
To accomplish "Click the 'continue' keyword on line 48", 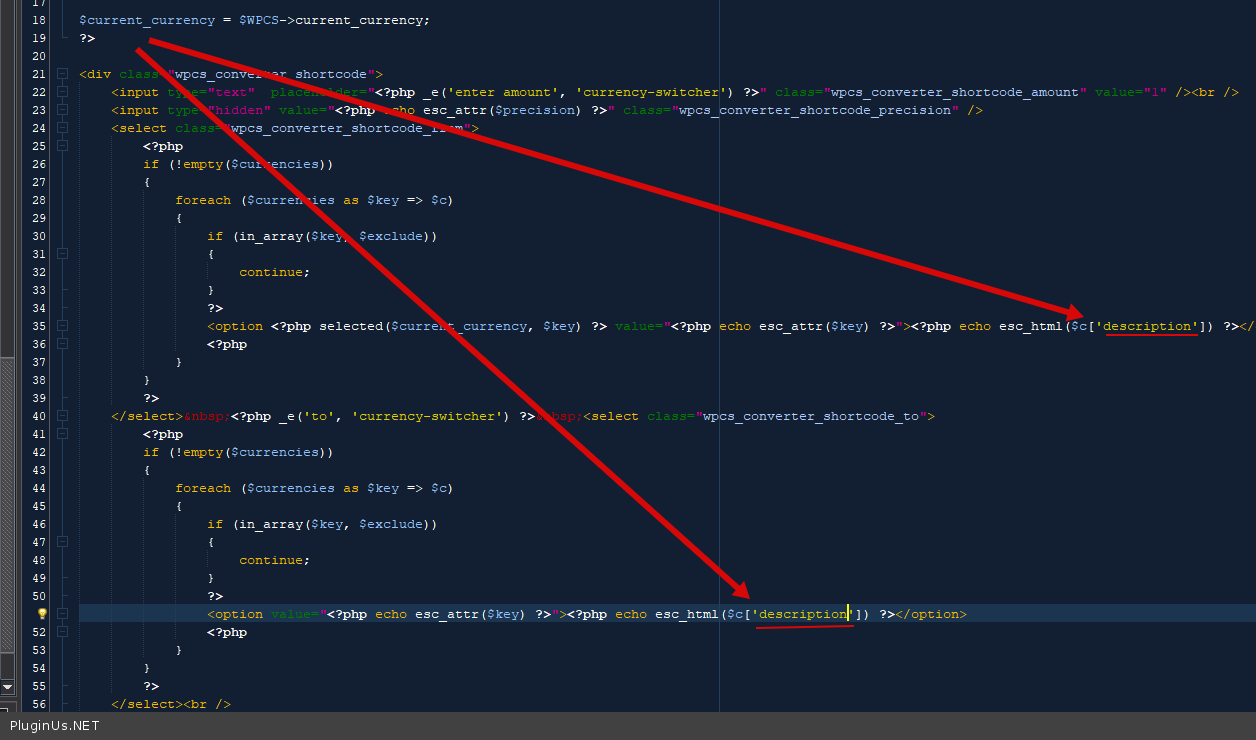I will 273,560.
